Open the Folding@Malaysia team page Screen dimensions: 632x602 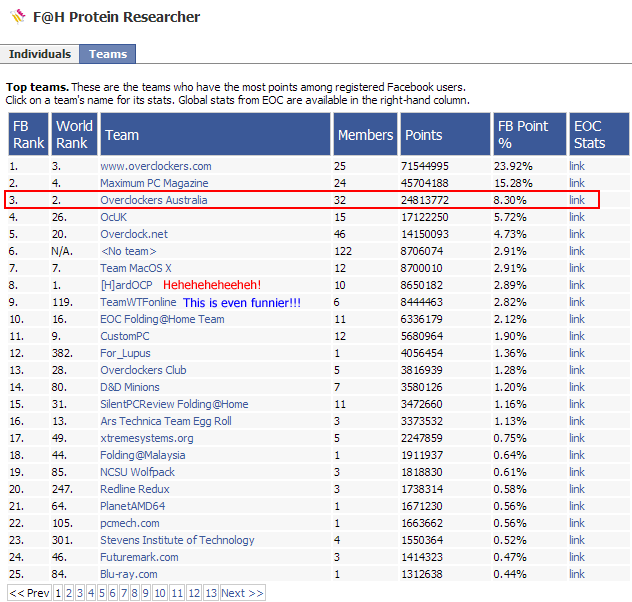pos(143,455)
